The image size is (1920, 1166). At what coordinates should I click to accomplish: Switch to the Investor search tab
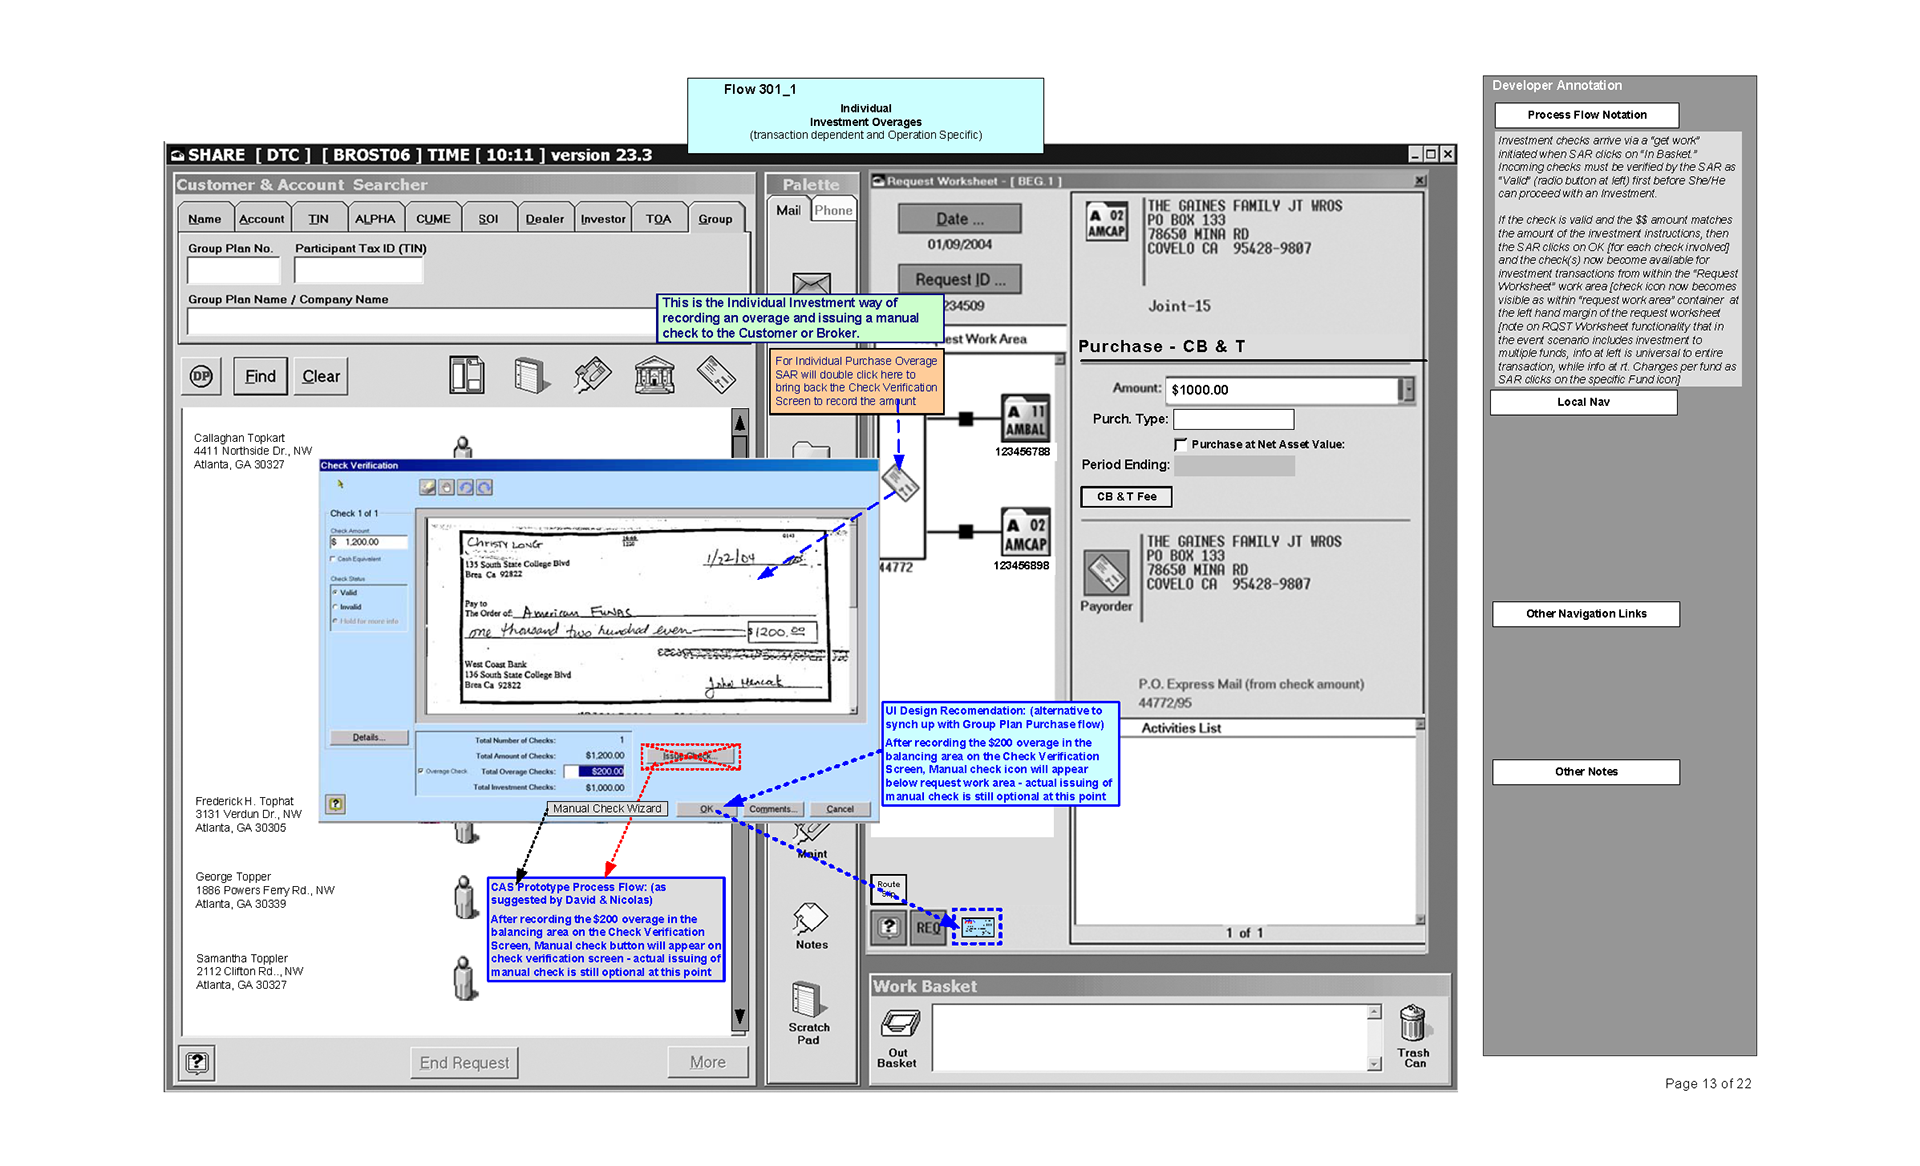(x=603, y=219)
